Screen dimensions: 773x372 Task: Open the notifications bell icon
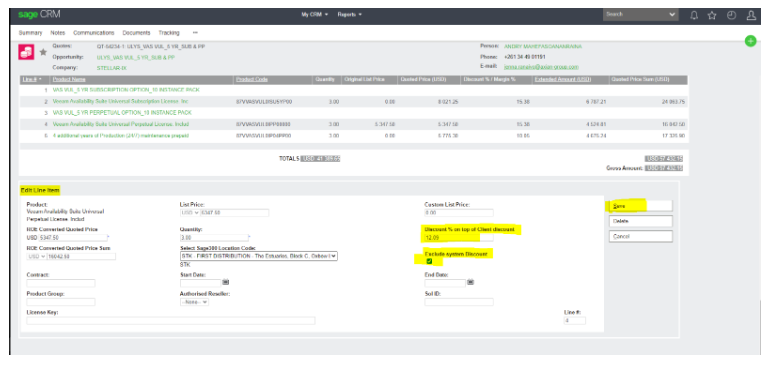point(694,15)
